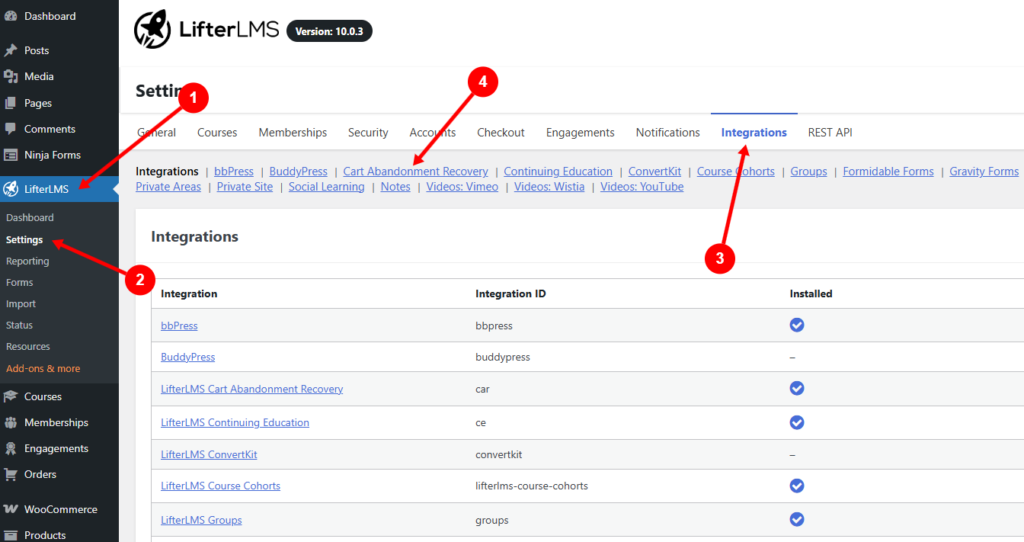Open the Videos: Wistia link
Image resolution: width=1024 pixels, height=542 pixels.
pyautogui.click(x=549, y=187)
